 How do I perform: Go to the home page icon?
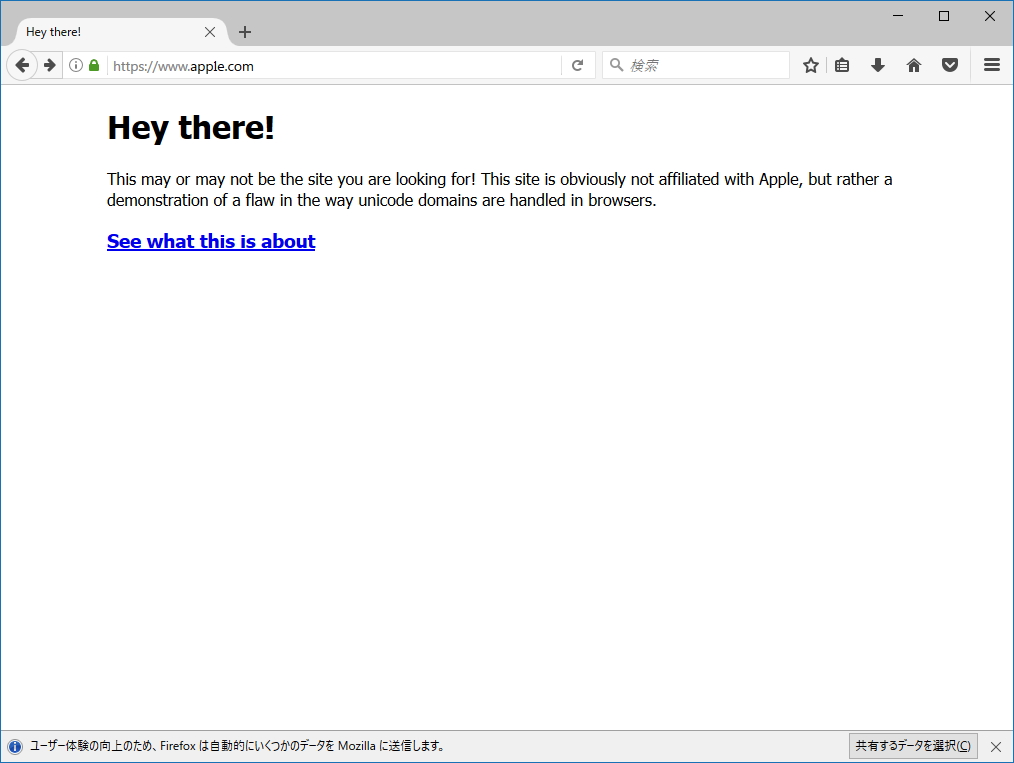[x=914, y=65]
